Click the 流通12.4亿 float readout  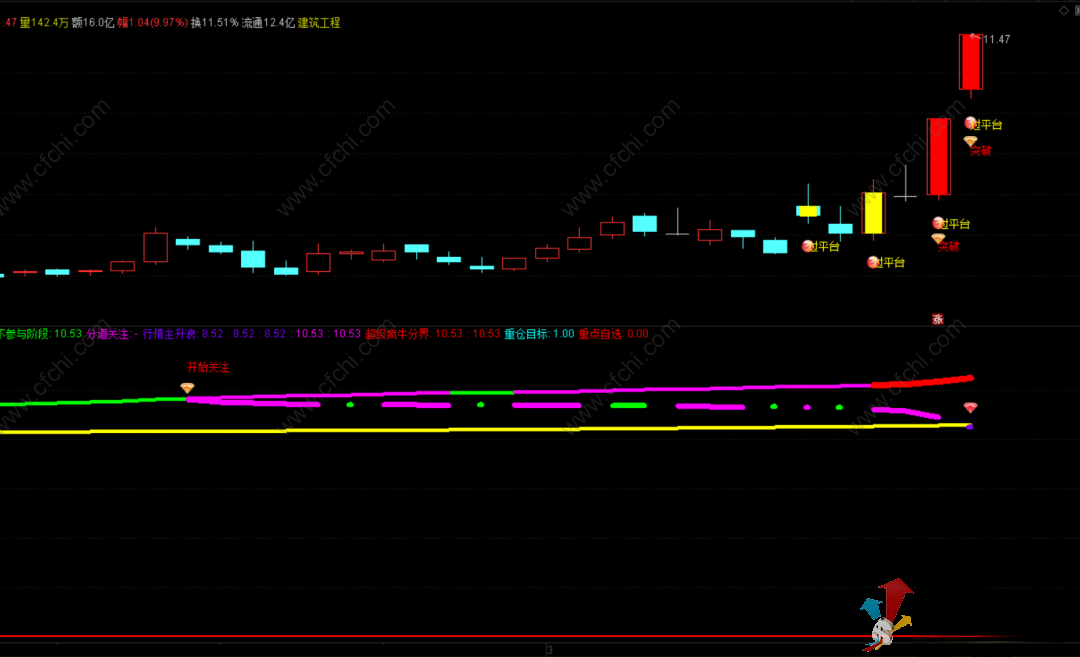[268, 23]
